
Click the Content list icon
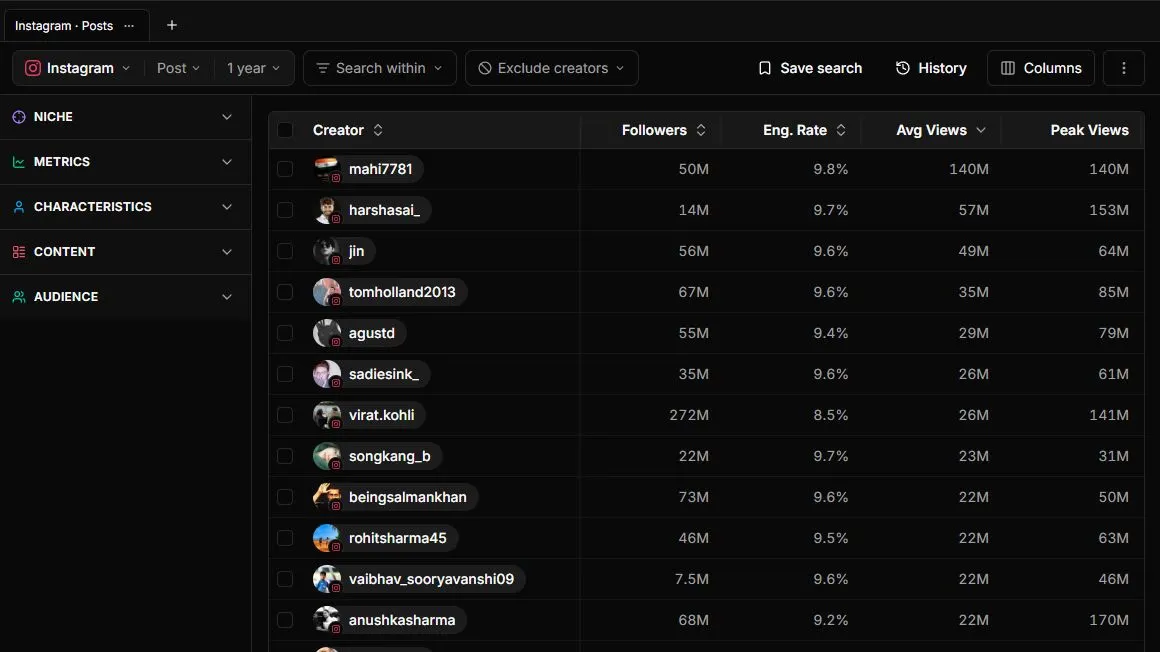point(19,252)
